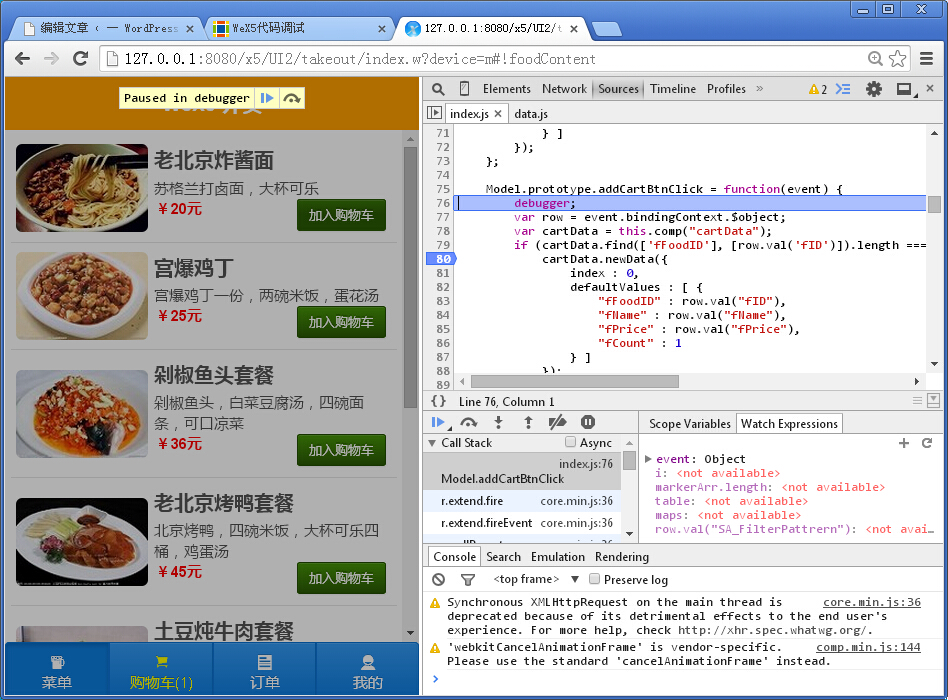Open the Rendering drawer tab
Screen dimensions: 948x700
pyautogui.click(x=622, y=557)
